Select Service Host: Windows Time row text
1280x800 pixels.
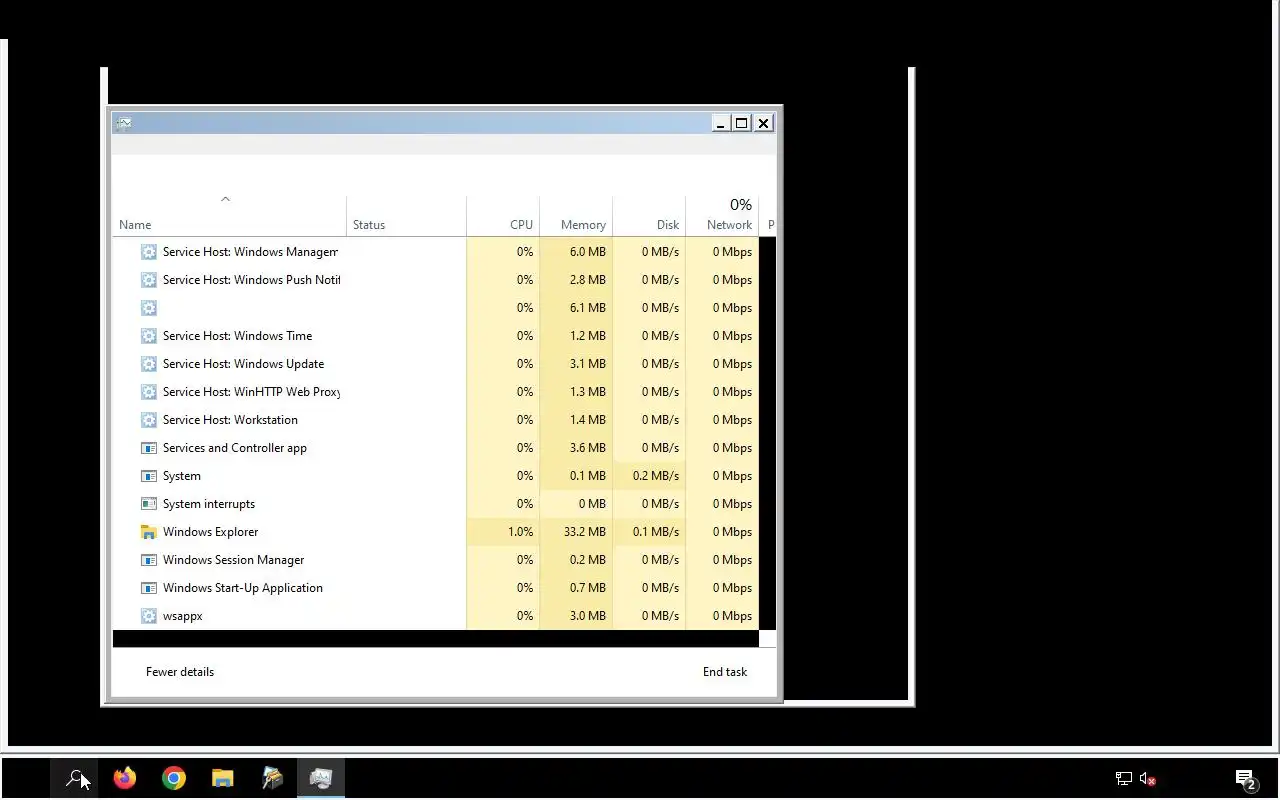tap(237, 336)
